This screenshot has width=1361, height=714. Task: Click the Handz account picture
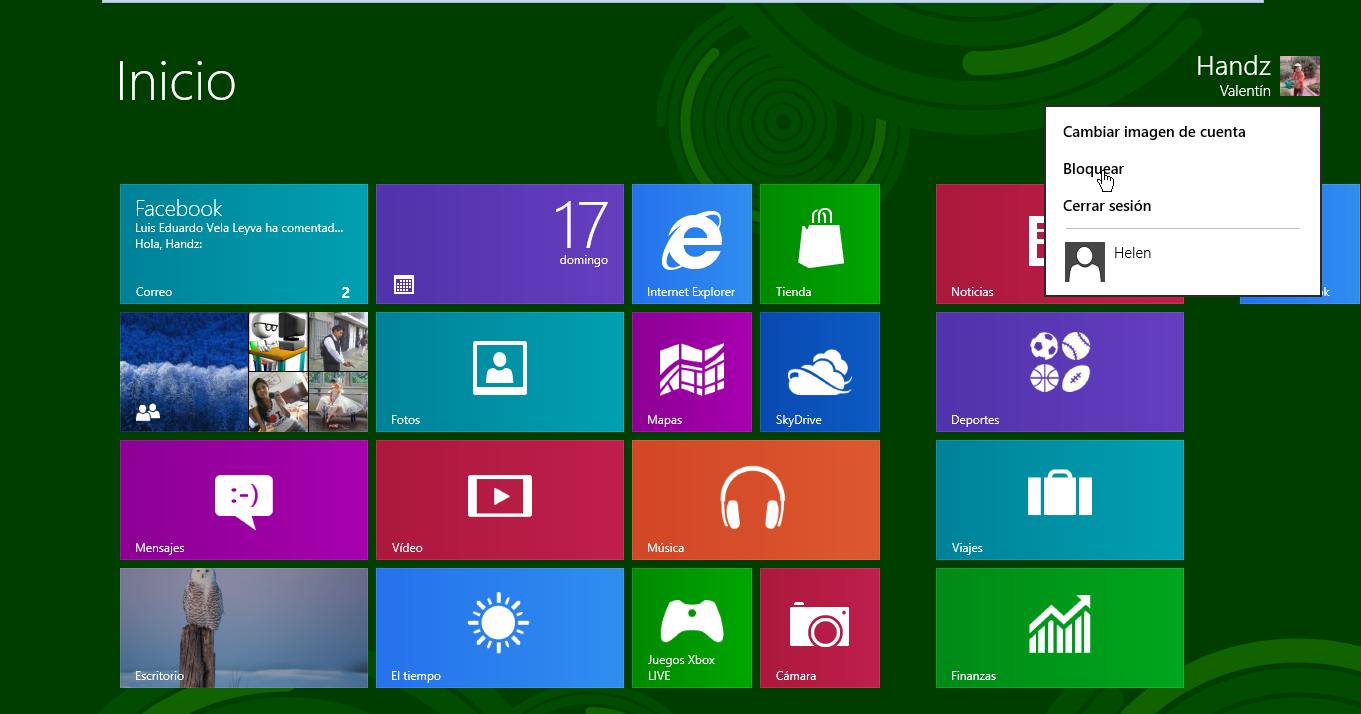pyautogui.click(x=1299, y=77)
